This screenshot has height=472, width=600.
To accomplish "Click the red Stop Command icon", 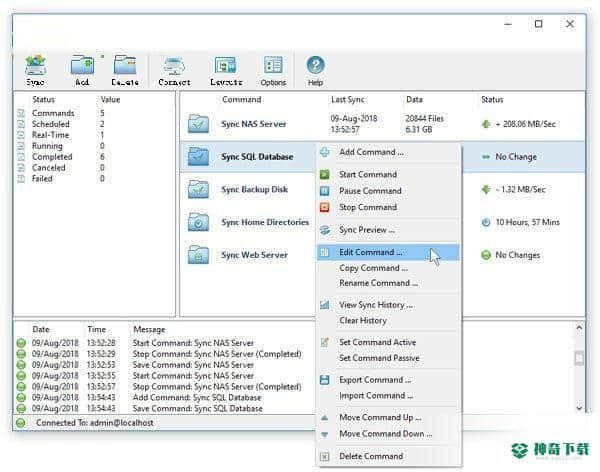I will [324, 207].
